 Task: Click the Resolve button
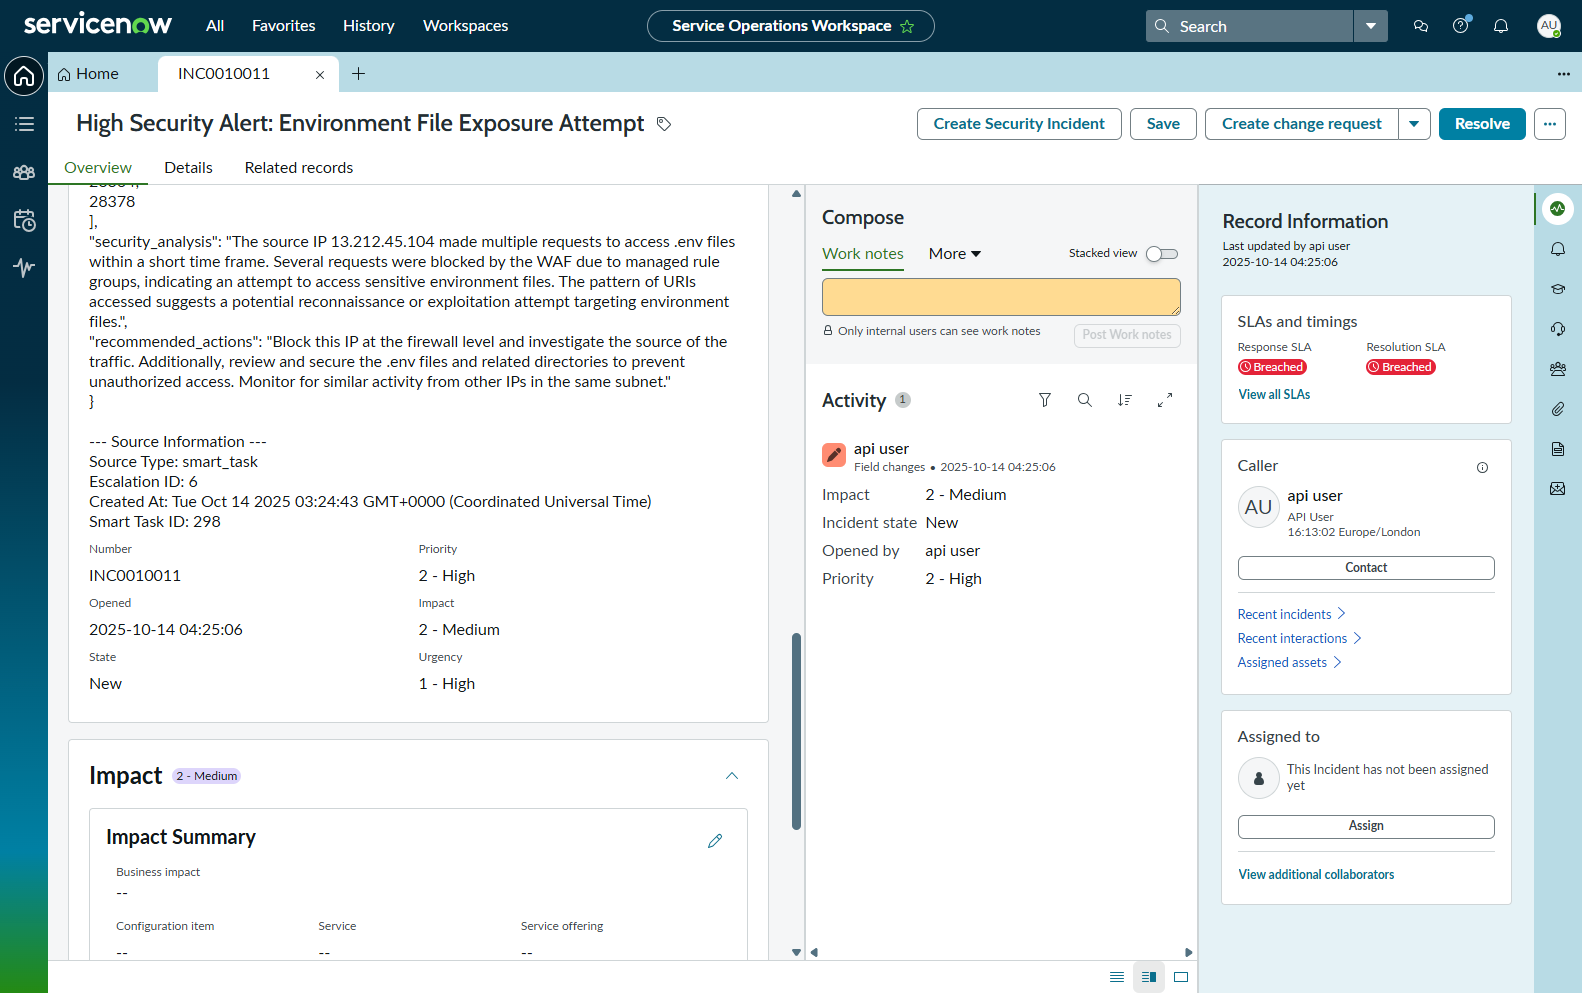(x=1482, y=124)
